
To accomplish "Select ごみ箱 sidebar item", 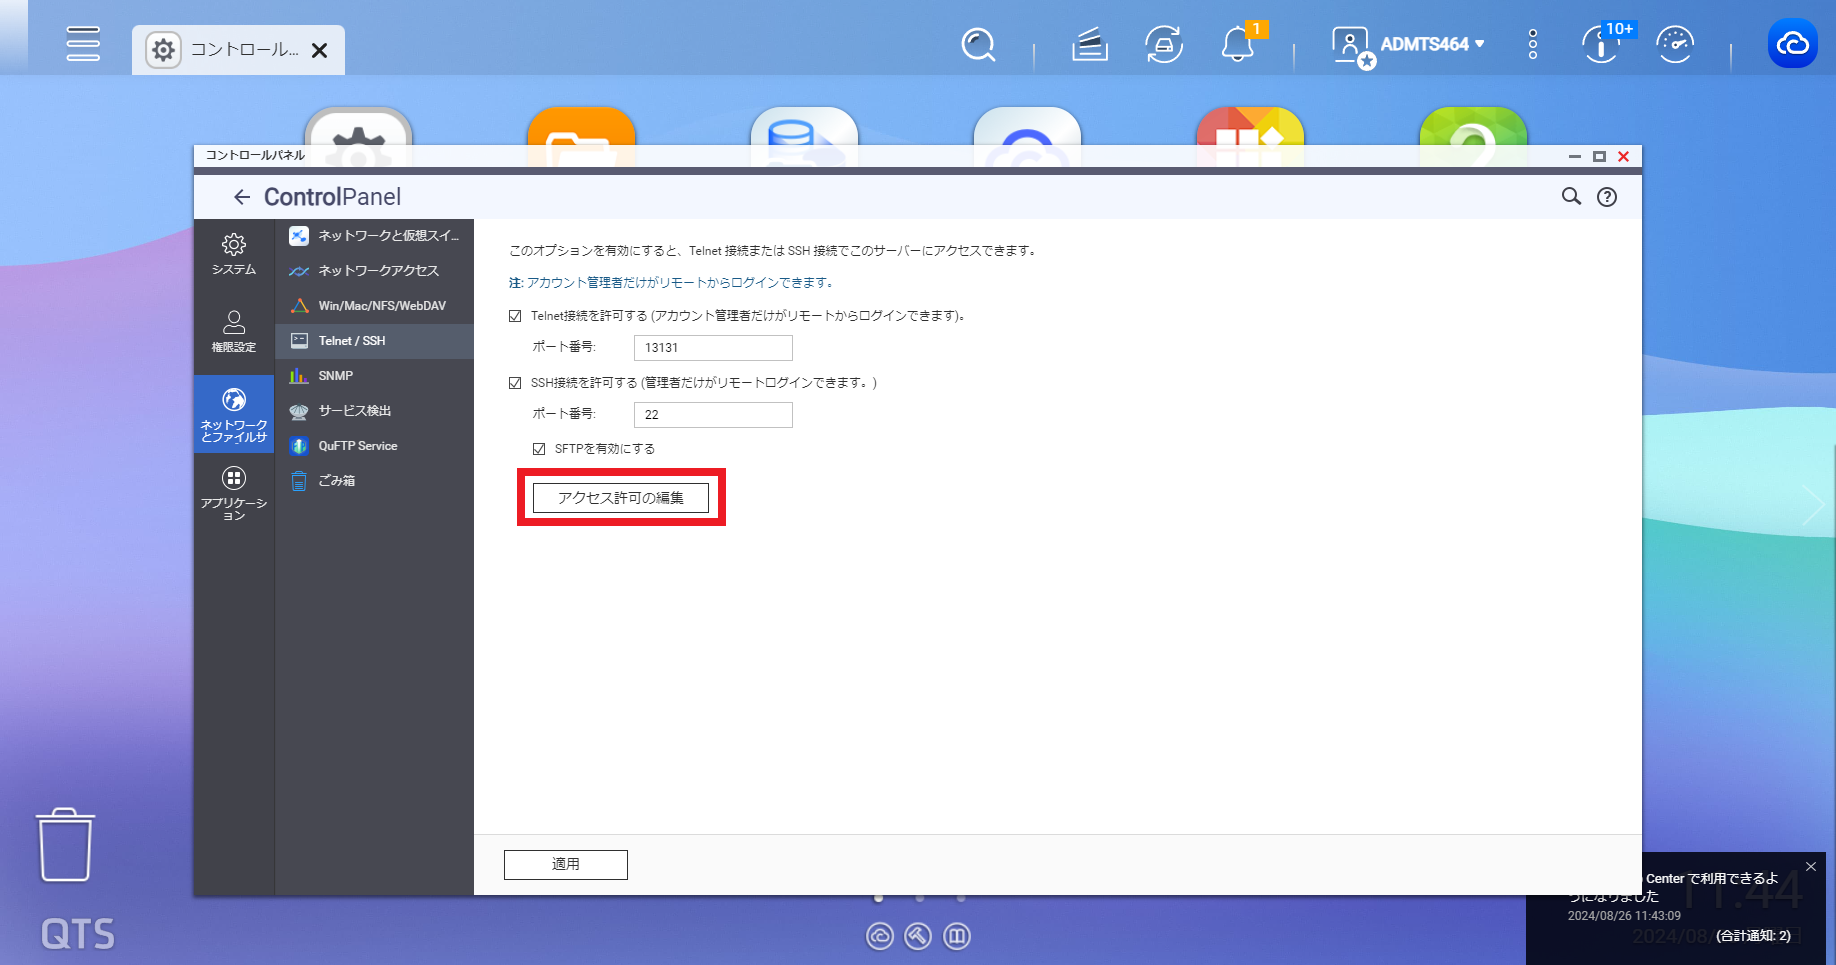I will point(374,481).
